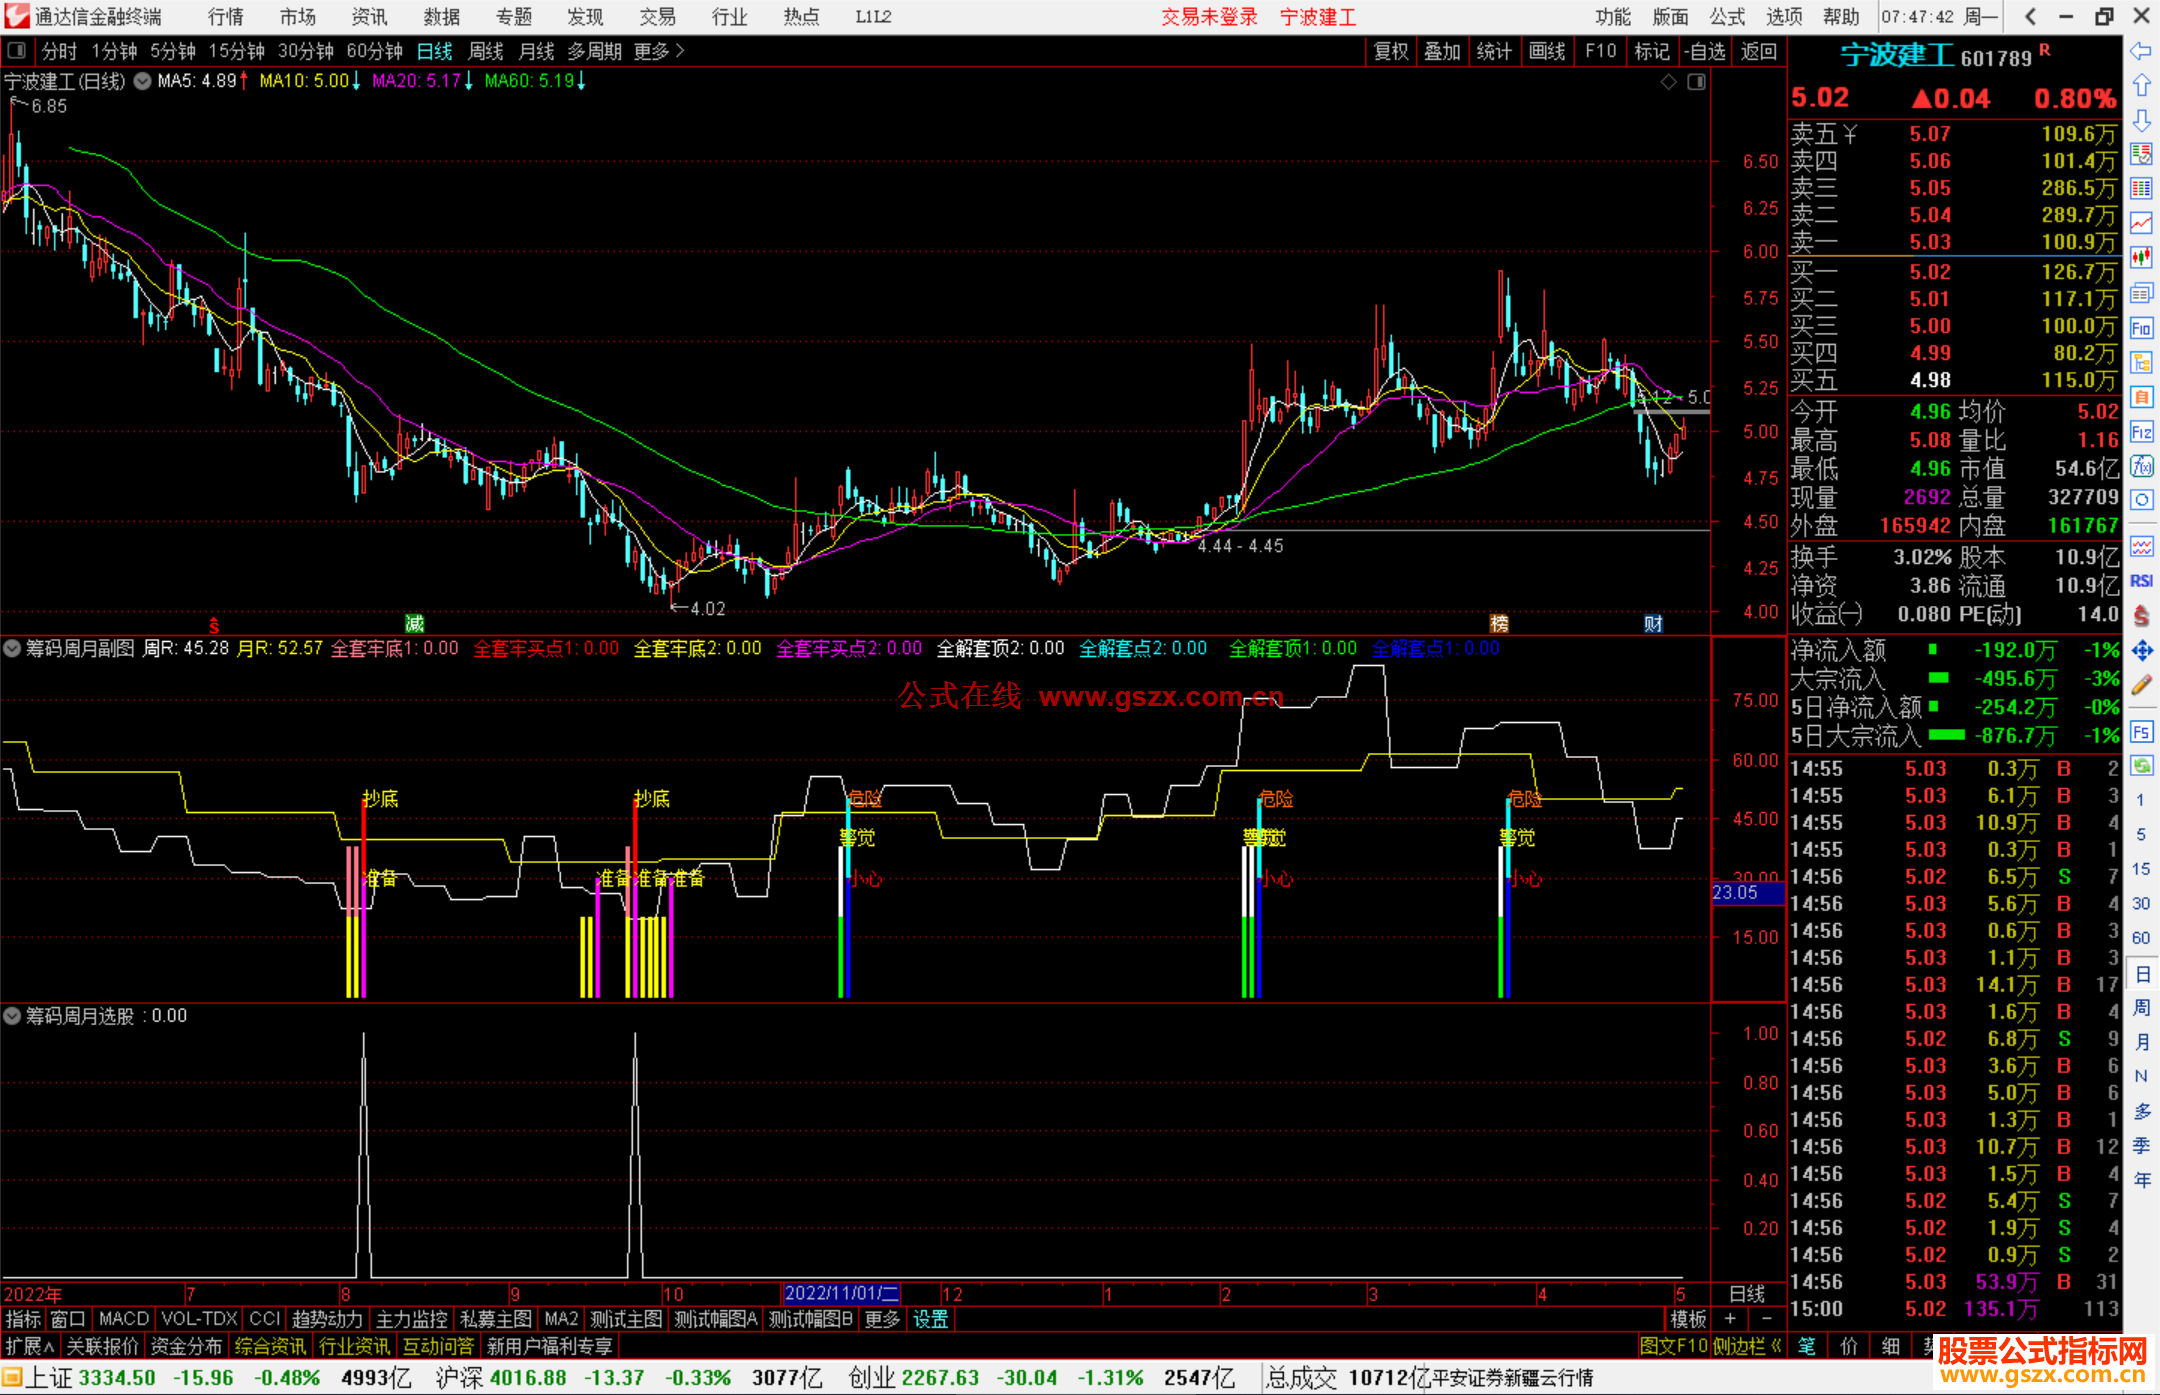Image resolution: width=2160 pixels, height=1395 pixels.
Task: Click the blue four-way move arrows icon
Action: pyautogui.click(x=2141, y=651)
